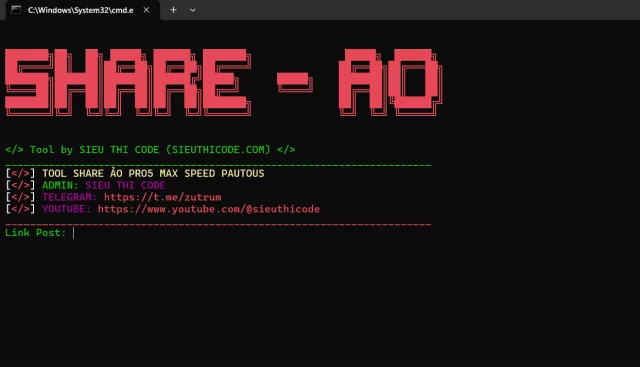Expand the new tab profile dropdown
The height and width of the screenshot is (367, 640).
(x=193, y=10)
